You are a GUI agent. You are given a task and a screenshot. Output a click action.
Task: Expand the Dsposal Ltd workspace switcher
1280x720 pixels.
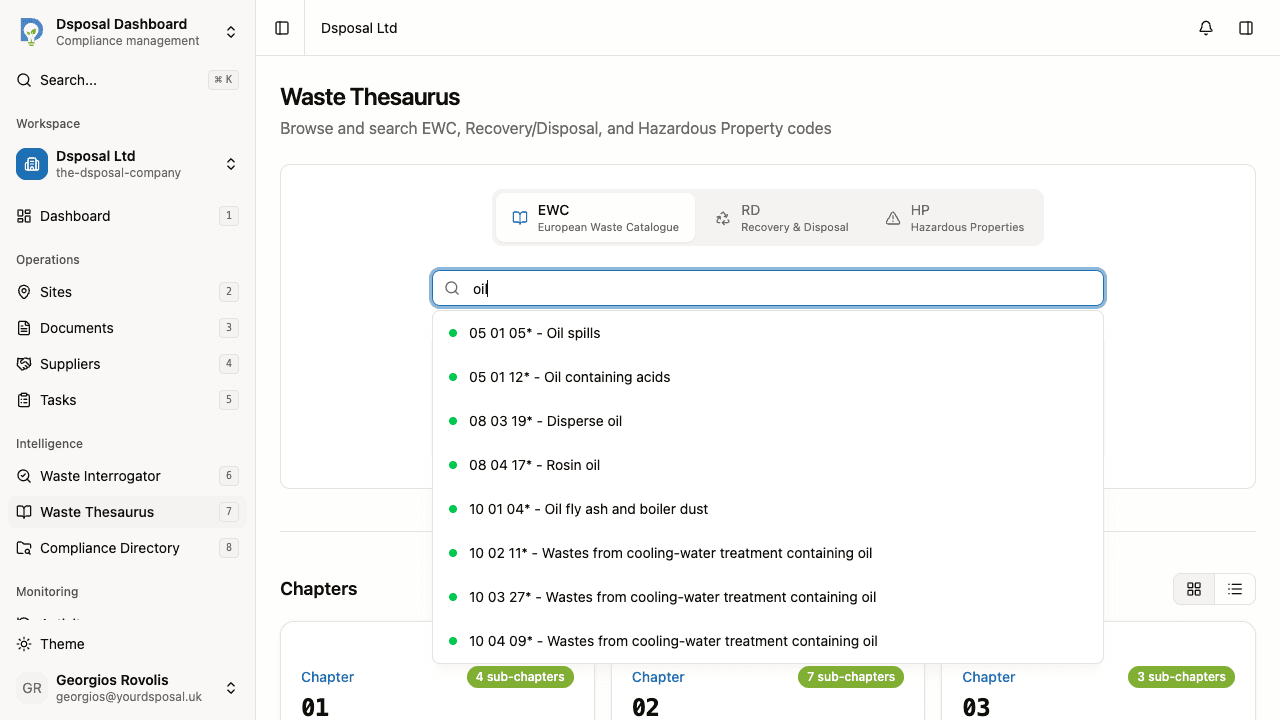point(231,164)
